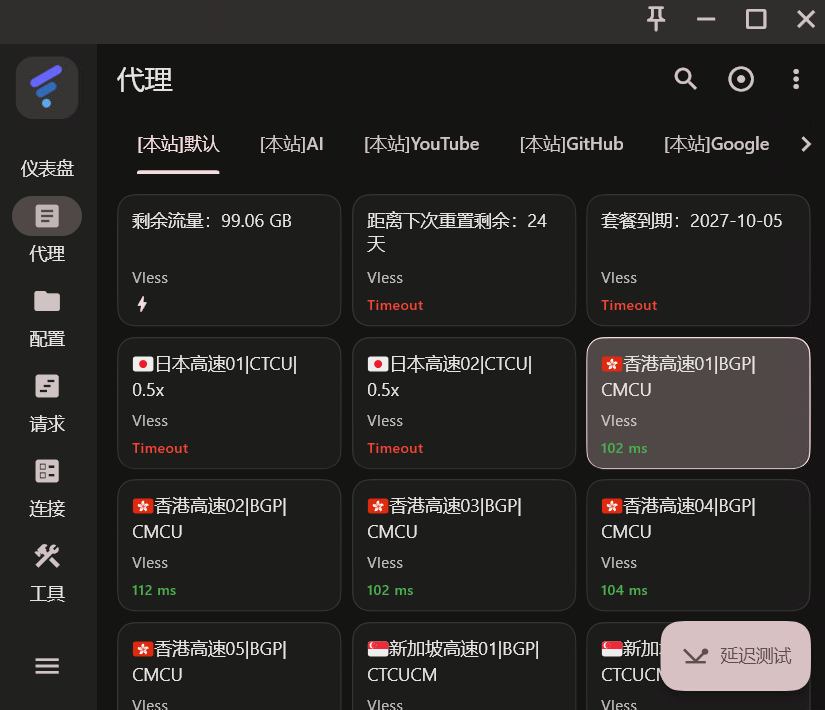Switch to the [本站]默认 tab
This screenshot has height=710, width=825.
tap(178, 144)
